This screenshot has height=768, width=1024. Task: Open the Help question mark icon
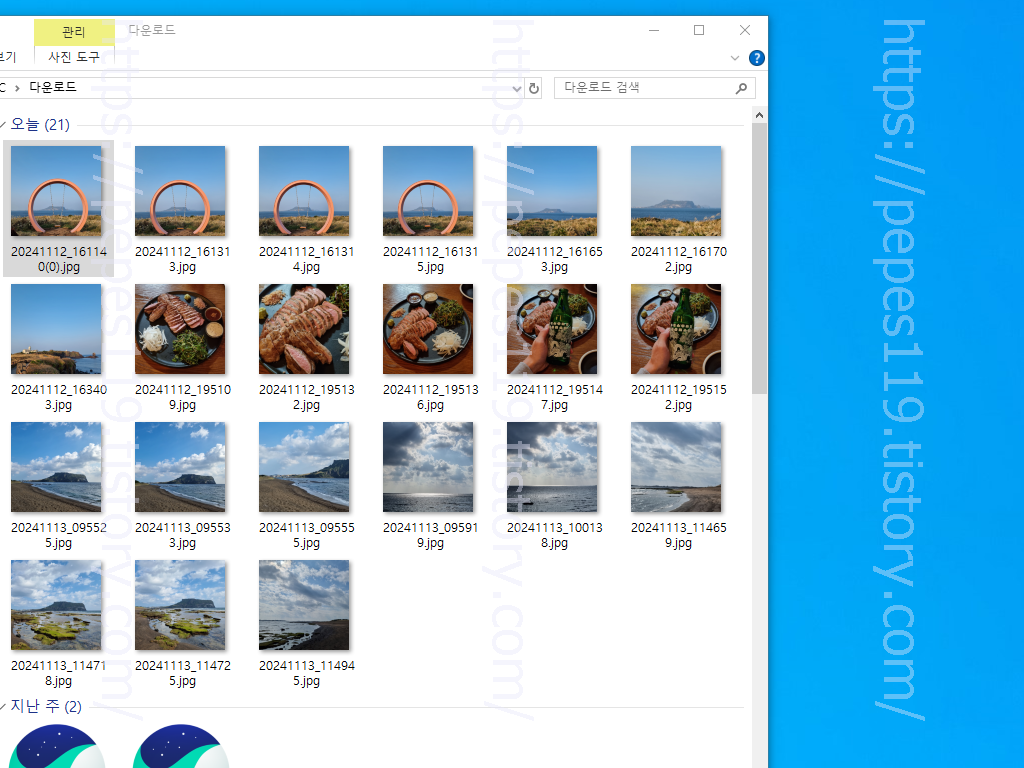coord(756,58)
